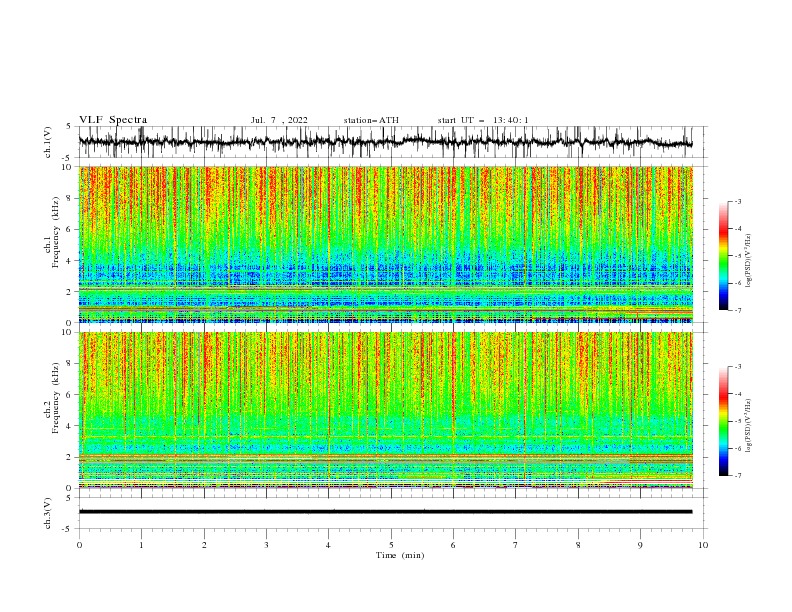Click the time axis tick label '5'
792x612 pixels.
391,545
